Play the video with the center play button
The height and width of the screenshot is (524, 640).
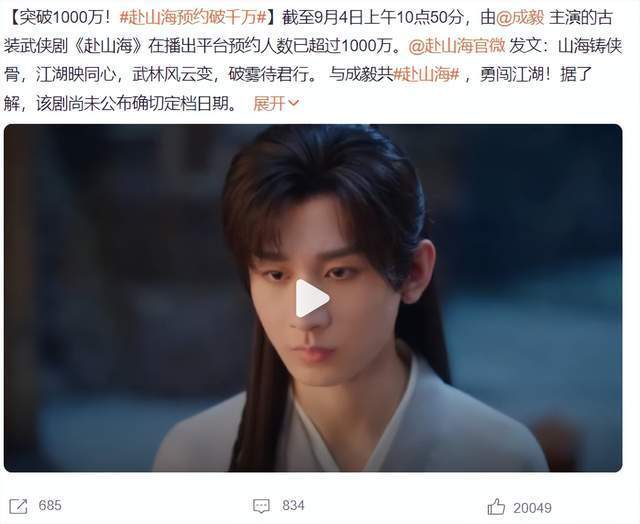click(313, 299)
